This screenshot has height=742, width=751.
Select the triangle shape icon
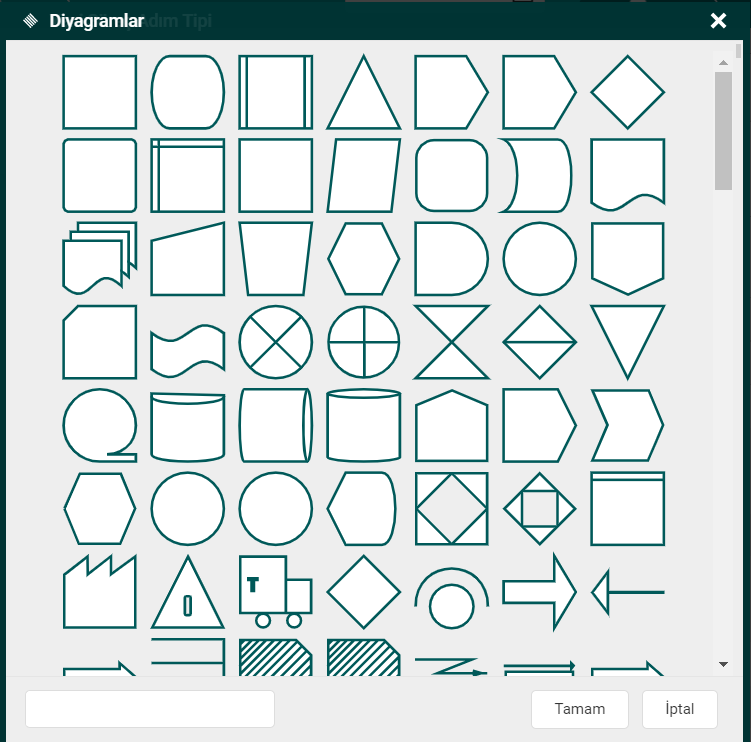tap(363, 93)
